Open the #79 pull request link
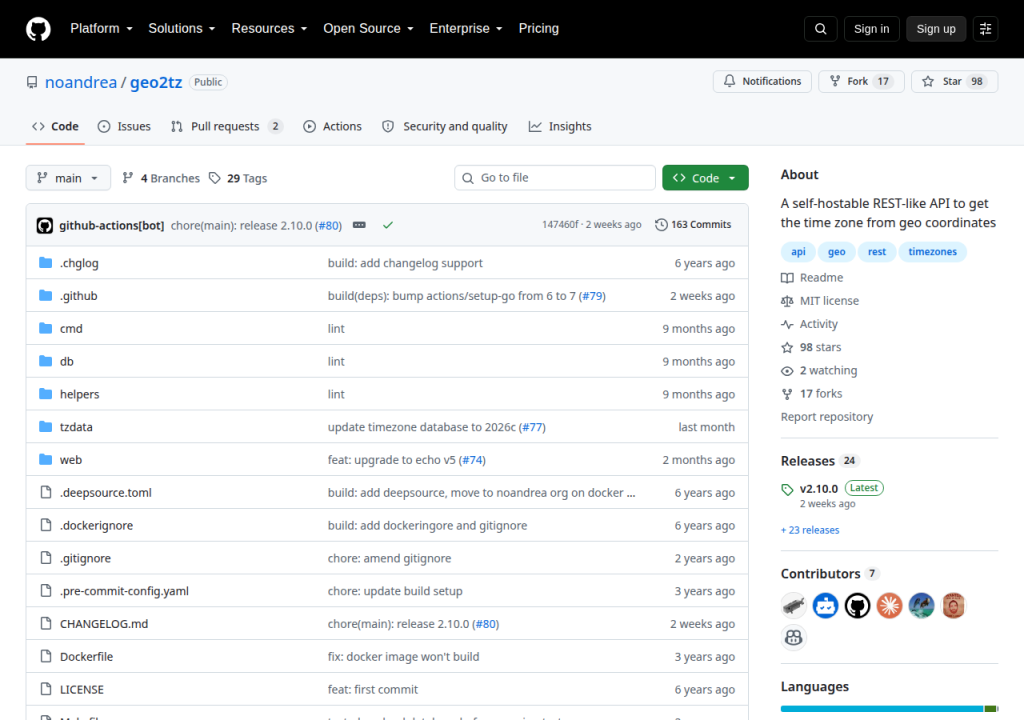The image size is (1024, 720). [x=592, y=296]
